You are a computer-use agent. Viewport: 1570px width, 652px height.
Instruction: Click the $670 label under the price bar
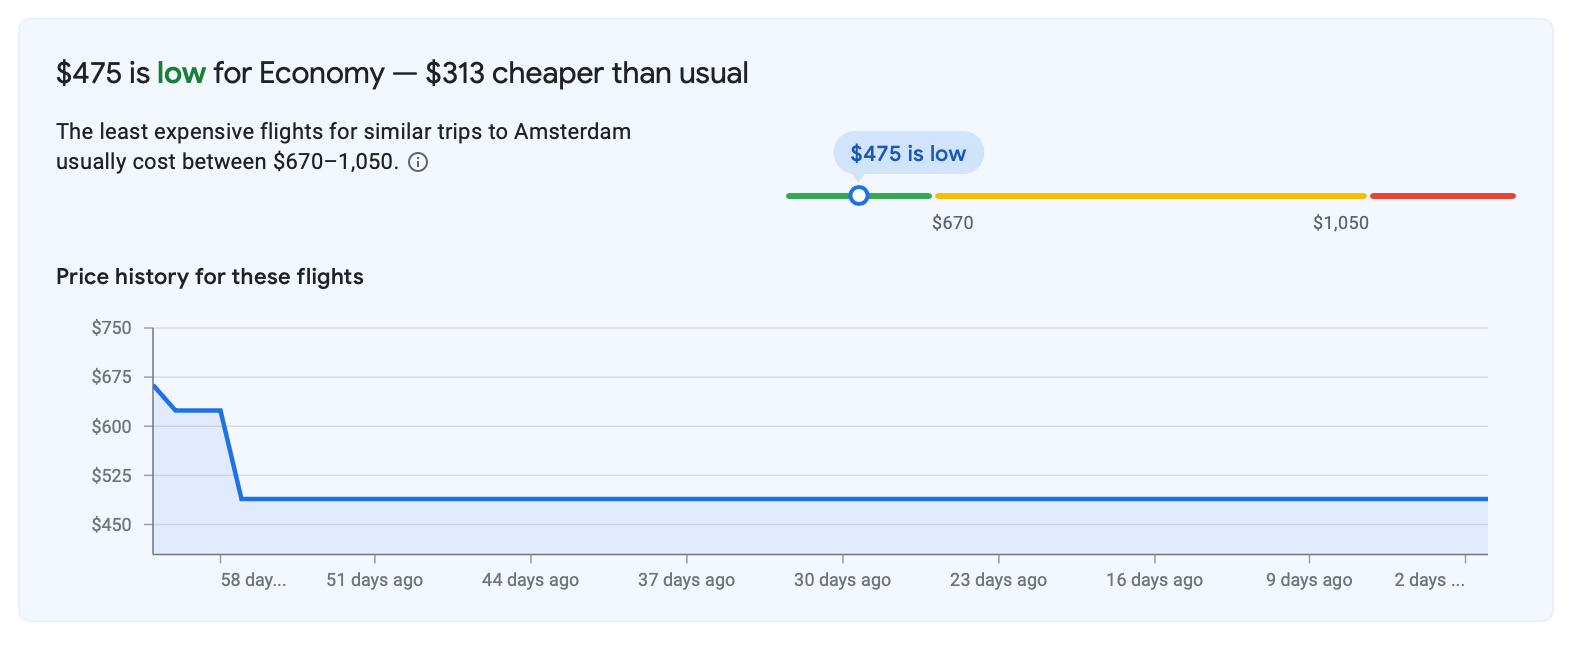[952, 223]
